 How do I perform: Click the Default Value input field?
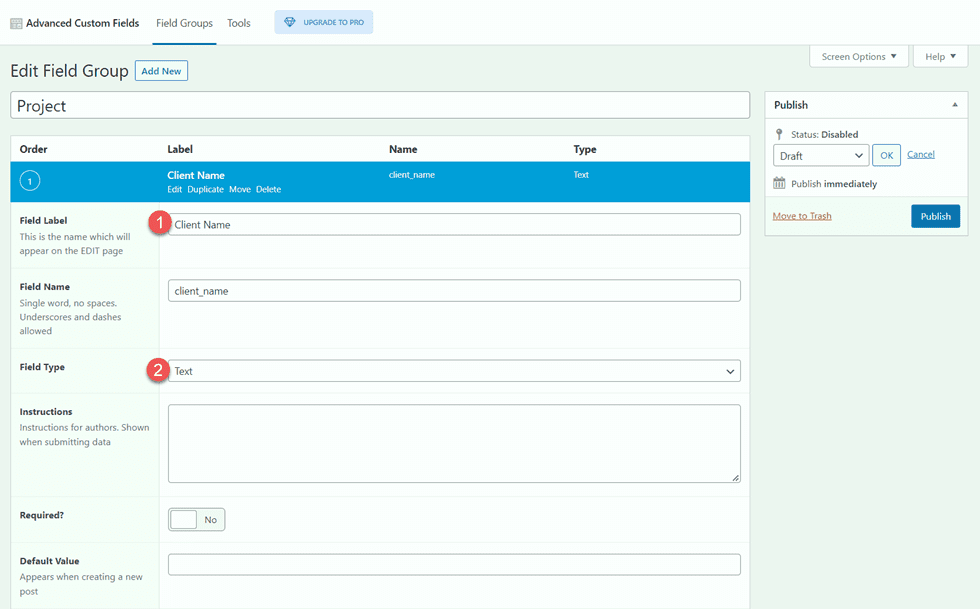pyautogui.click(x=454, y=564)
